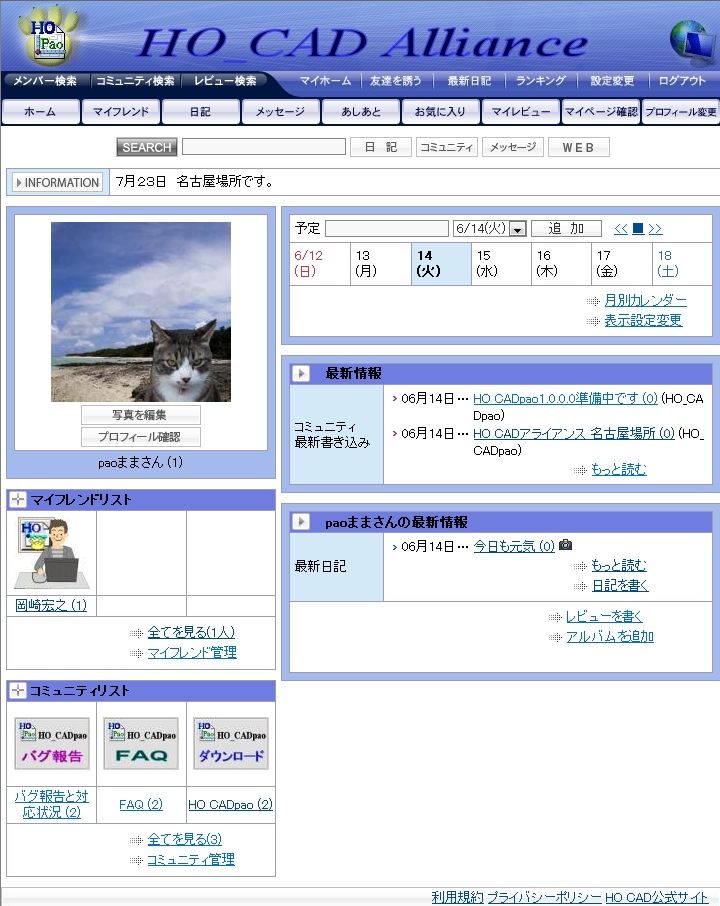The width and height of the screenshot is (720, 906).
Task: Click the SEARCH button
Action: click(x=147, y=147)
